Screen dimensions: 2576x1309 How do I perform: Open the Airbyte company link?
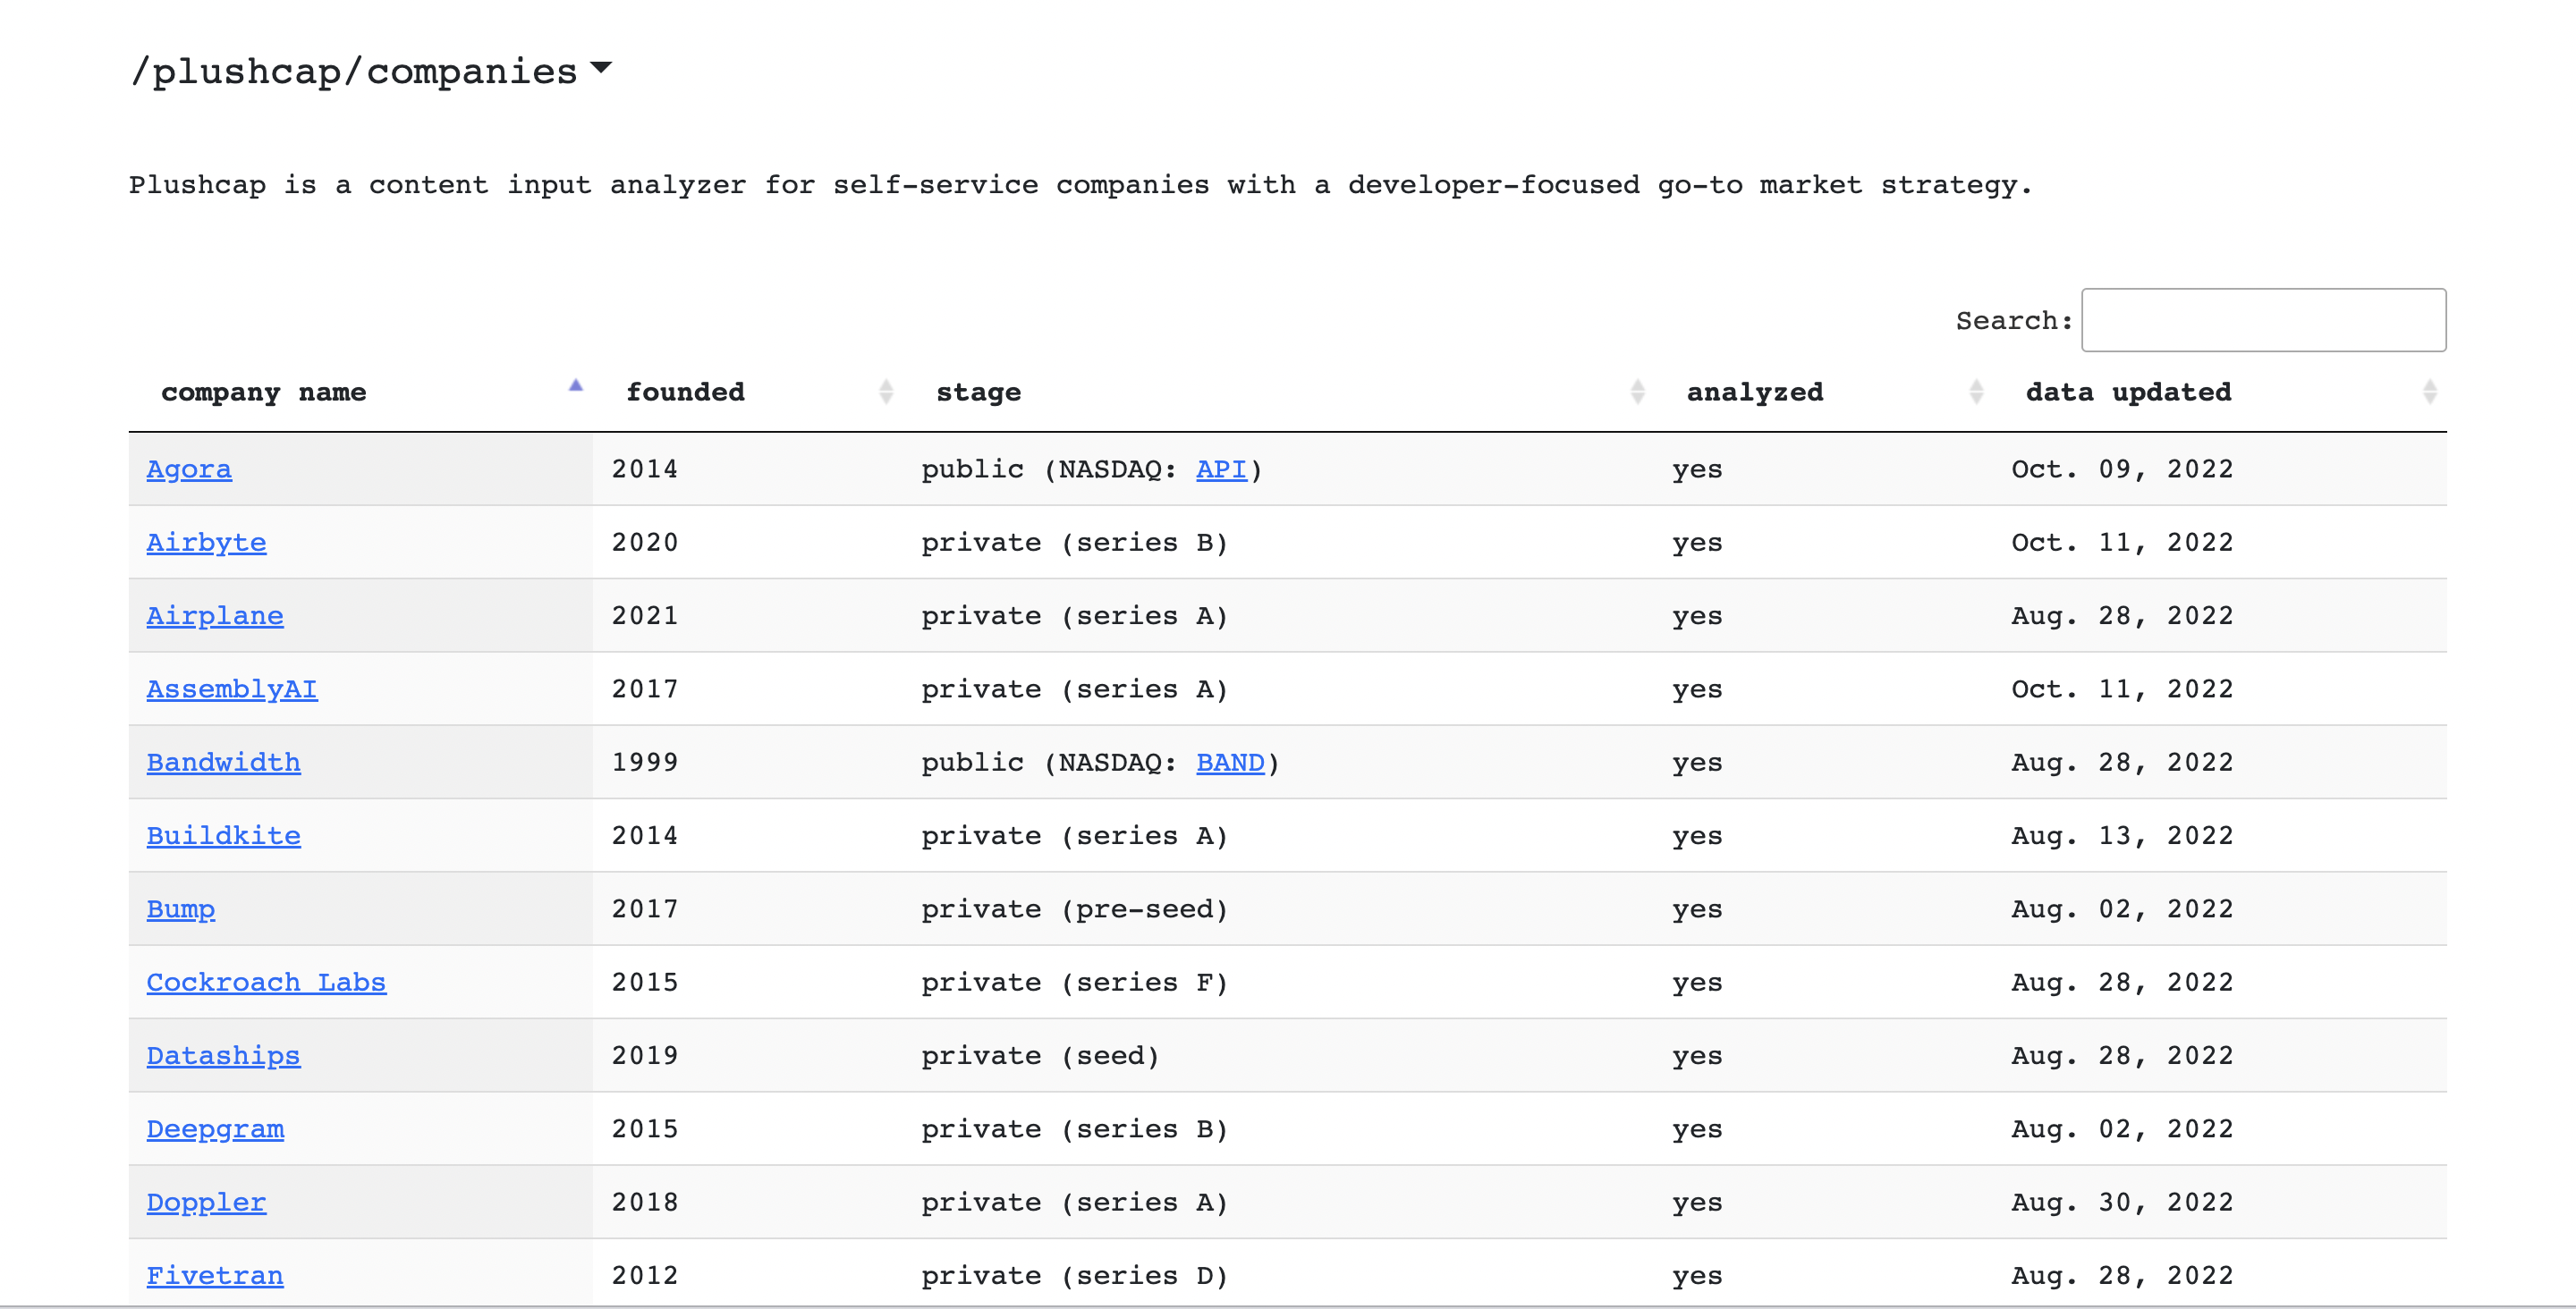(x=206, y=542)
